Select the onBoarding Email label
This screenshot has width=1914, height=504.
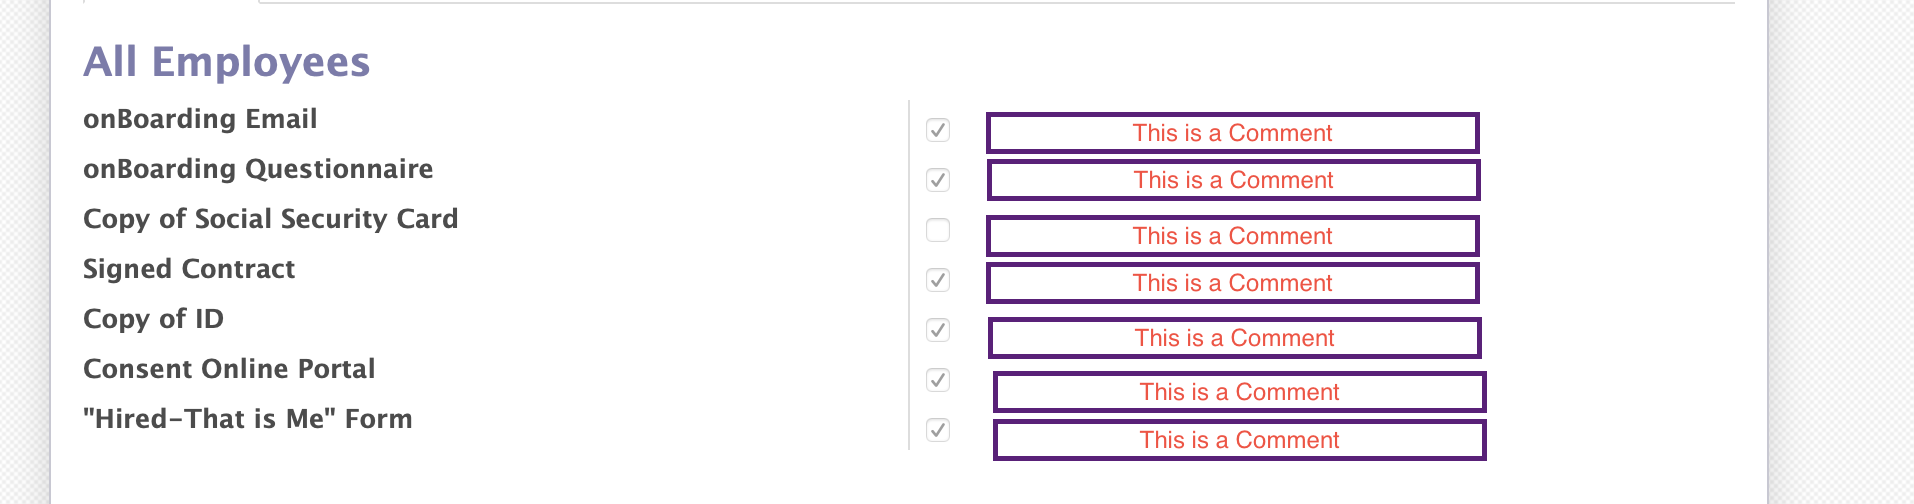tap(200, 119)
